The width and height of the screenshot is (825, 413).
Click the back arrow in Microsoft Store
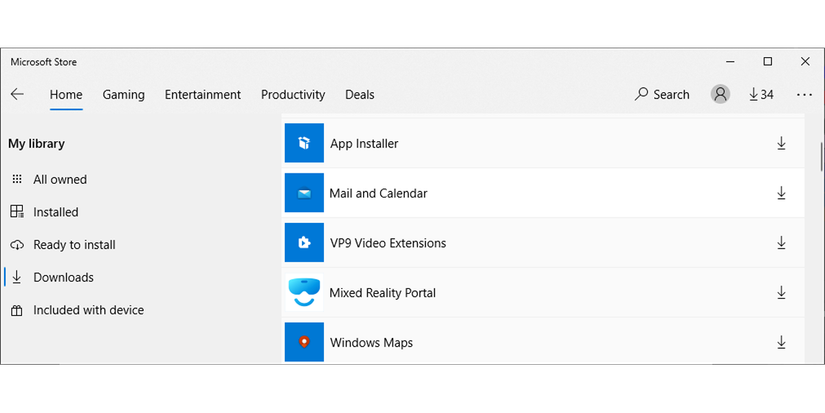pyautogui.click(x=17, y=94)
